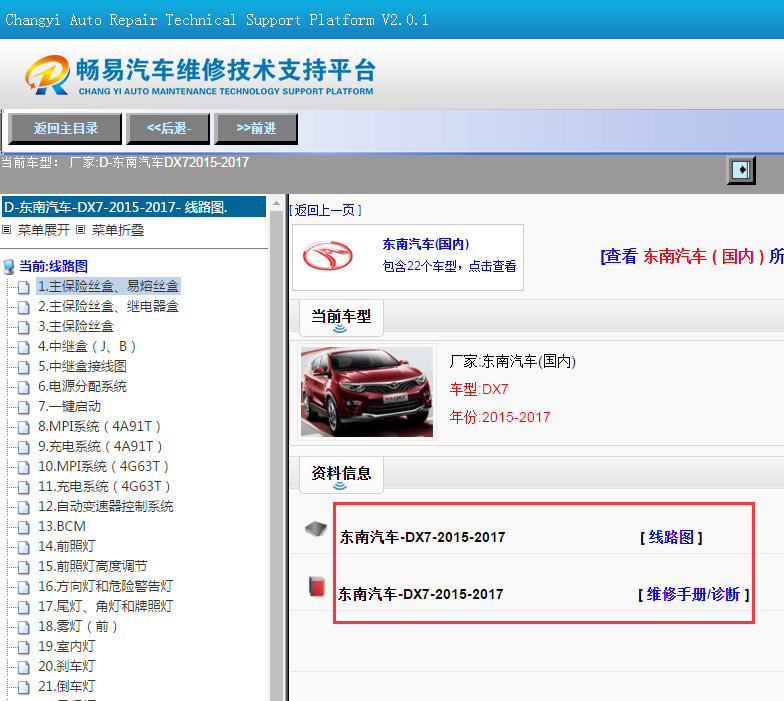The width and height of the screenshot is (784, 701).
Task: Click 返回主目录 button
Action: click(x=65, y=128)
